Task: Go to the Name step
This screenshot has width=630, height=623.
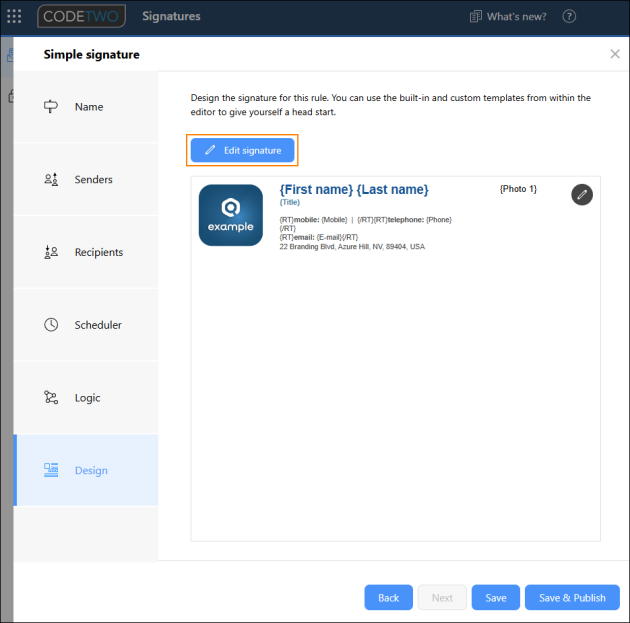Action: [x=86, y=107]
